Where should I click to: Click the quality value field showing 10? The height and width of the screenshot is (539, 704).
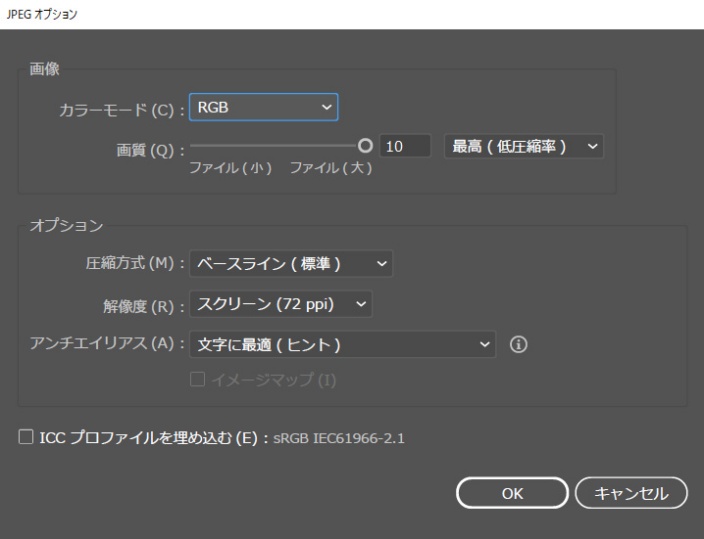click(405, 146)
